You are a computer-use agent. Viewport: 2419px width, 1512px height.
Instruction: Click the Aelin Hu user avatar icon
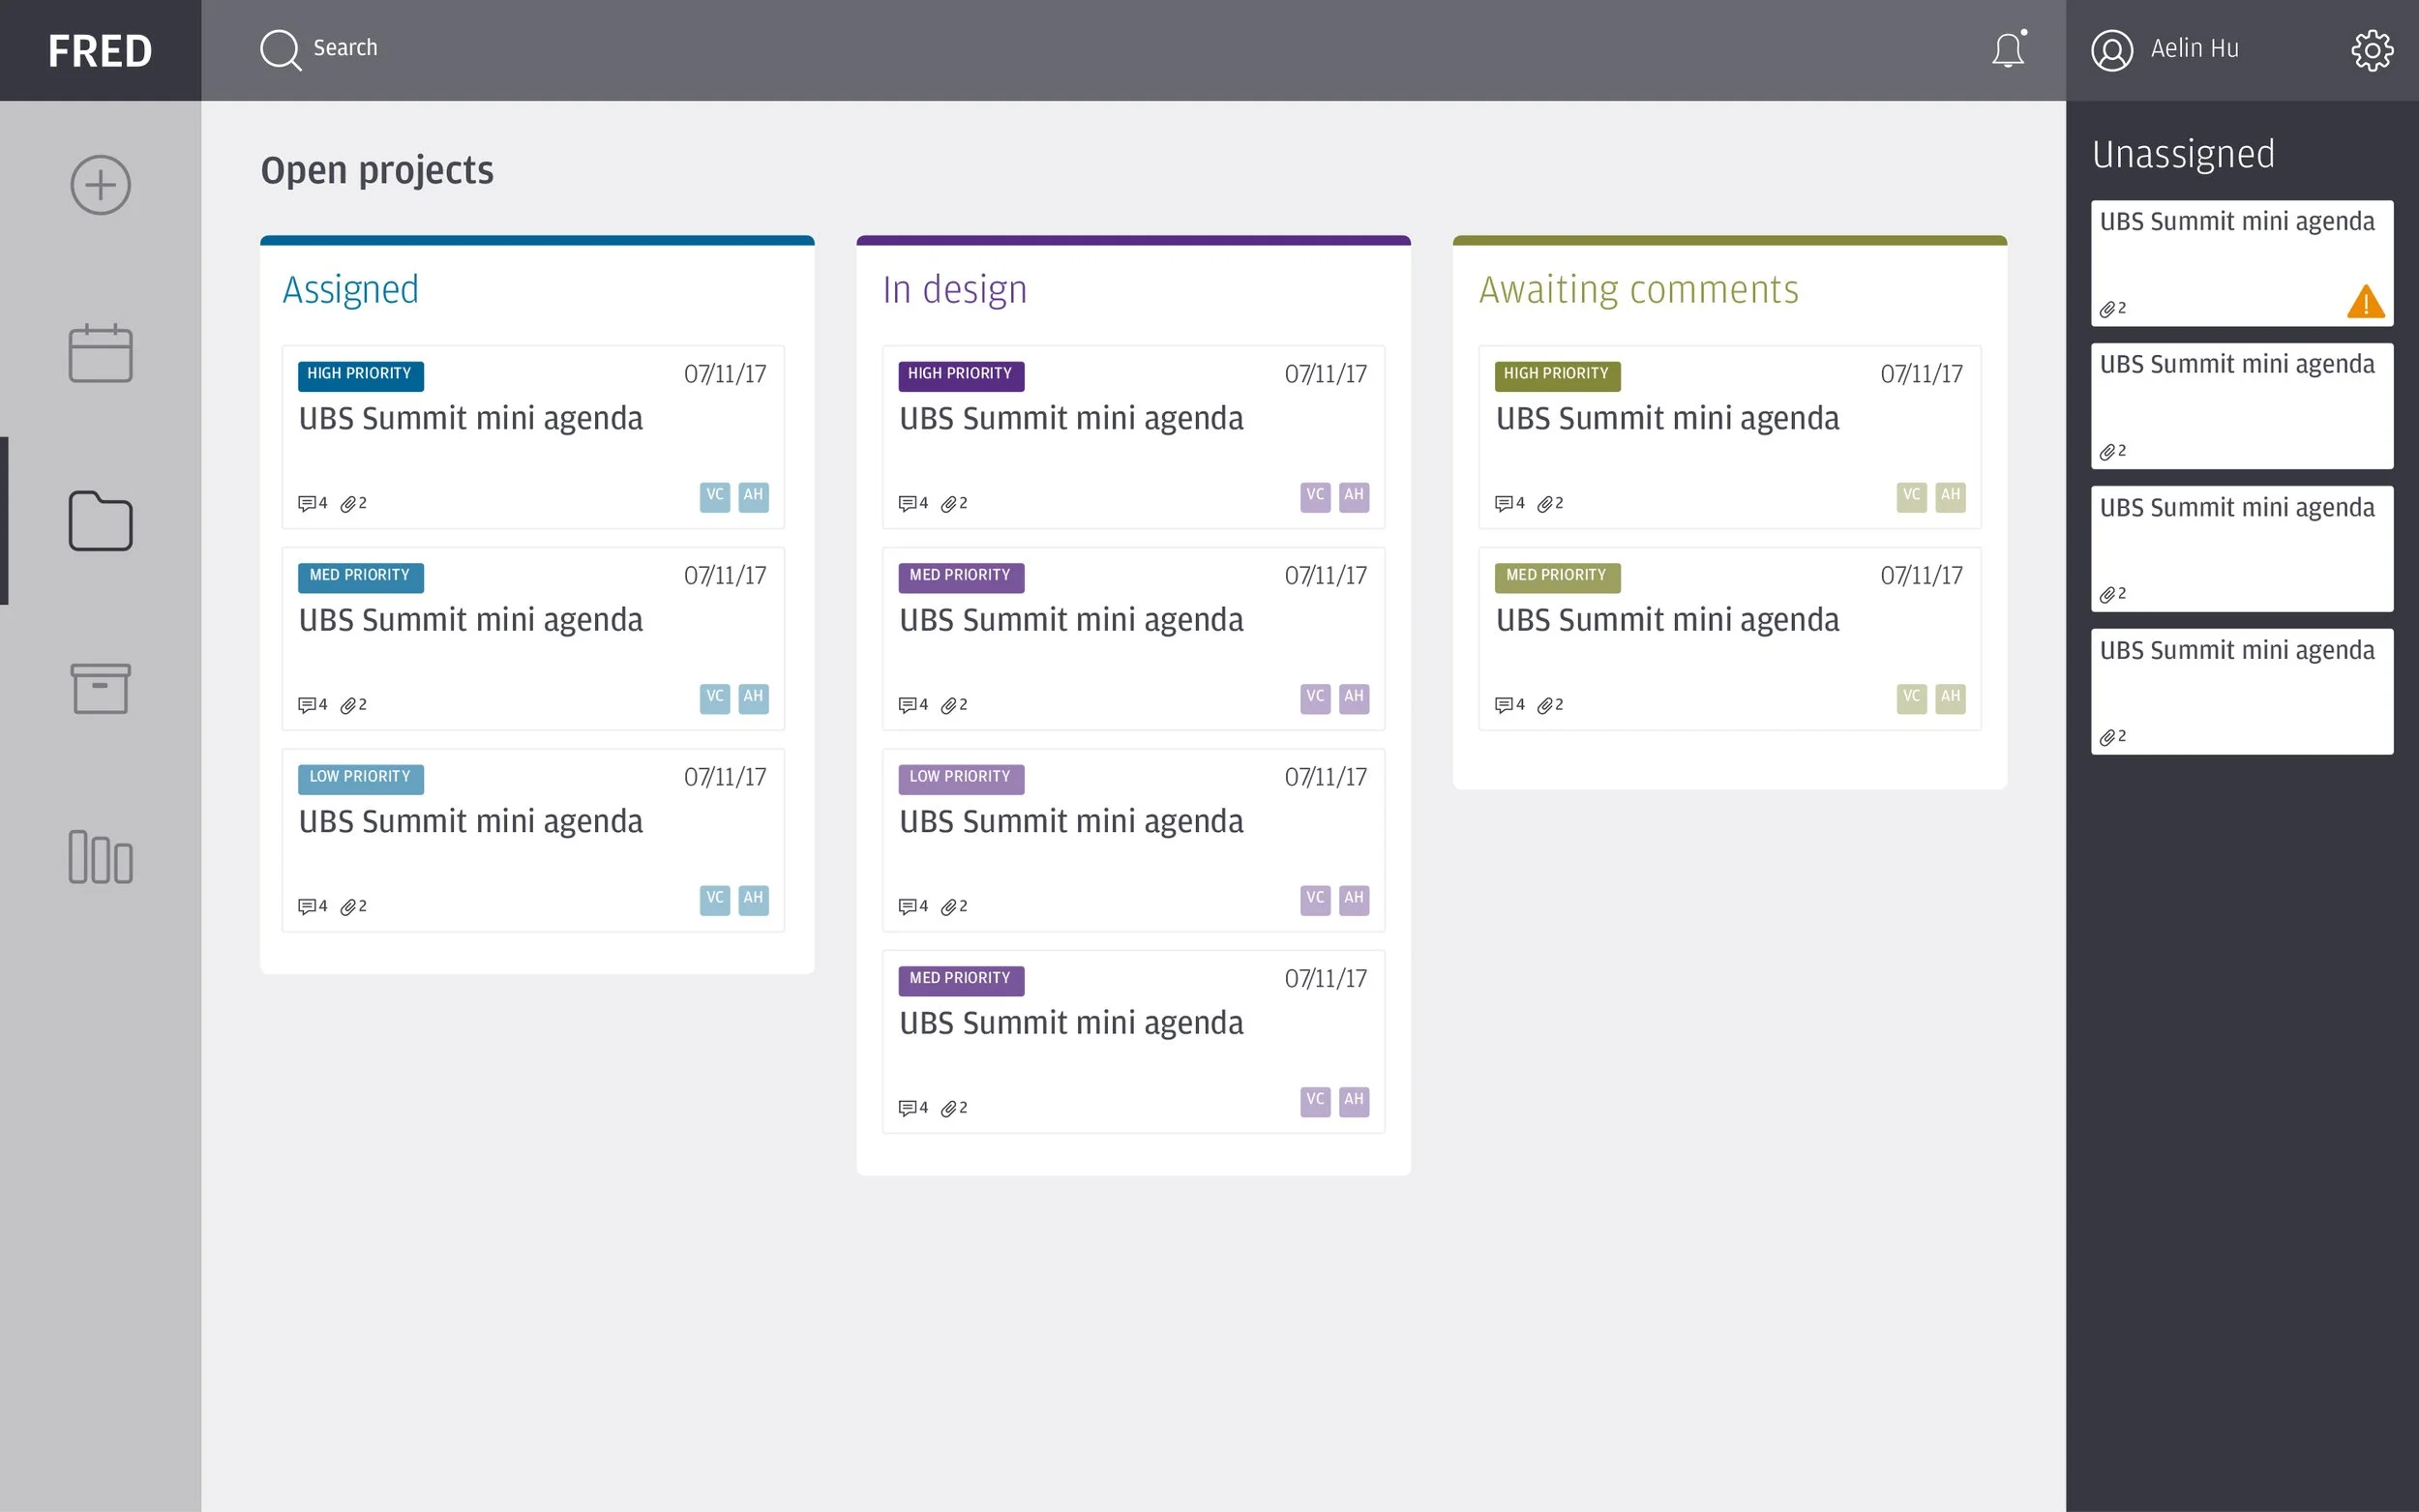tap(2112, 50)
